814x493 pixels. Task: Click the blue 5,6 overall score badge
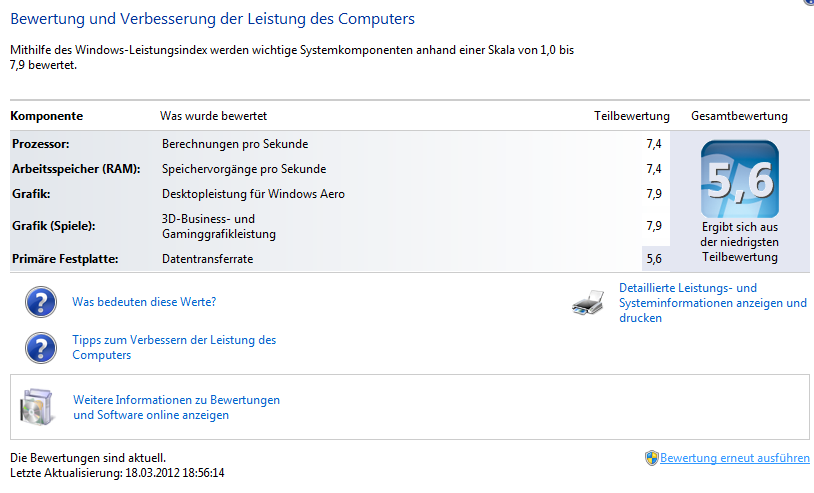(x=740, y=179)
